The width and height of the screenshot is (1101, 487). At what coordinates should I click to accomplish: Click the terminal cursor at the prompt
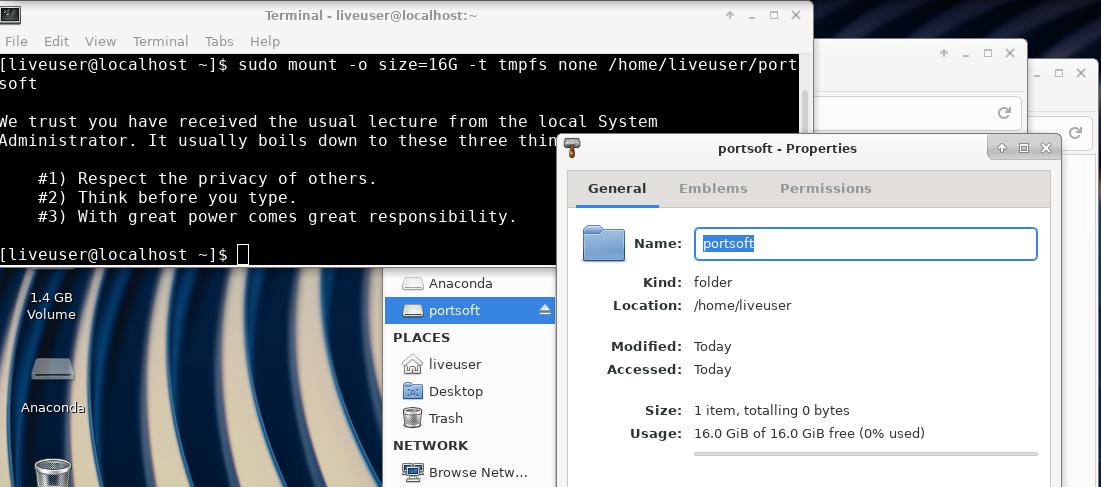click(x=243, y=254)
